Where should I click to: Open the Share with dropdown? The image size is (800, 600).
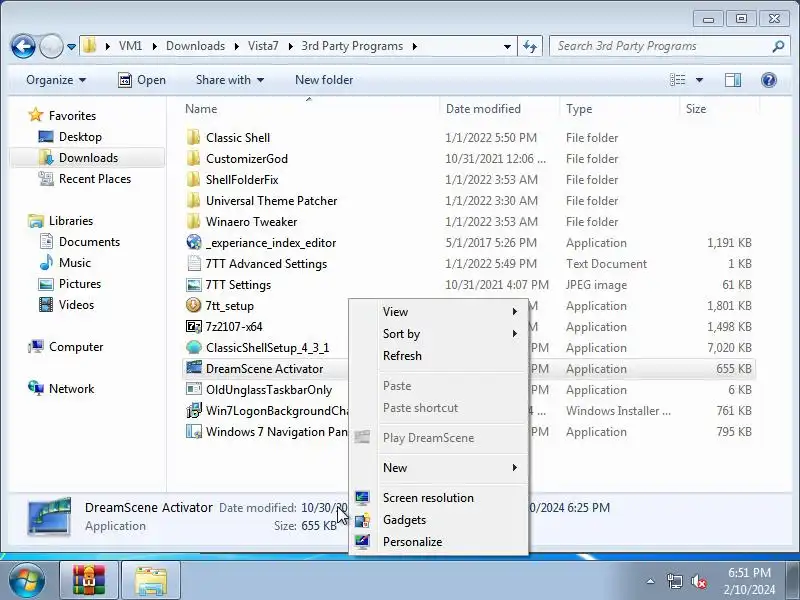tap(230, 80)
